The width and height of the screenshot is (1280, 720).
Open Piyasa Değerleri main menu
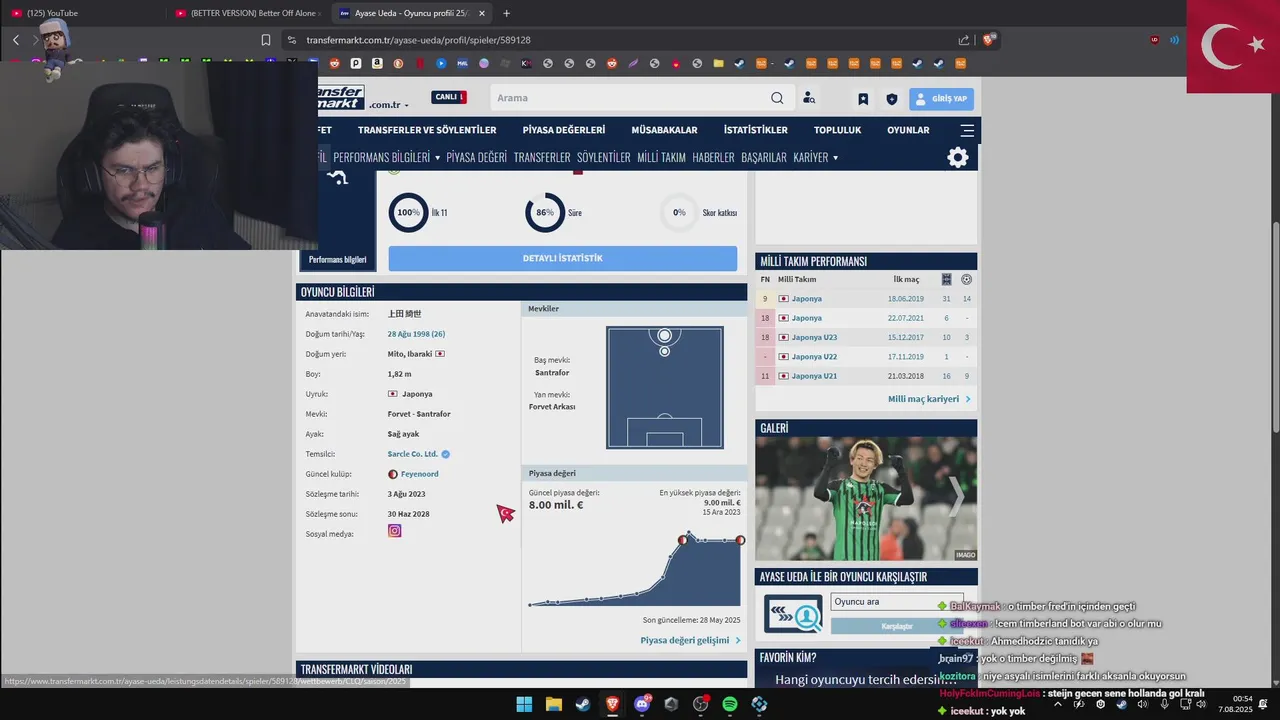[564, 130]
